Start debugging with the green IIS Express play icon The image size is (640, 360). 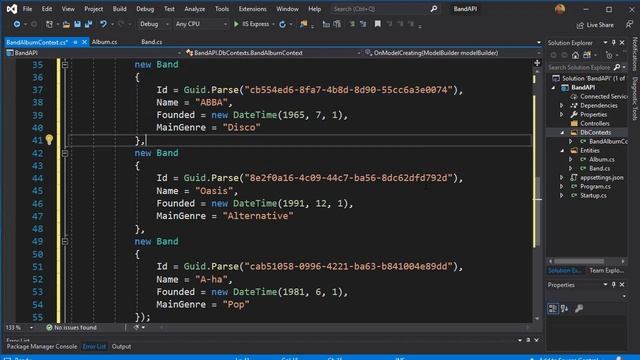coord(236,24)
